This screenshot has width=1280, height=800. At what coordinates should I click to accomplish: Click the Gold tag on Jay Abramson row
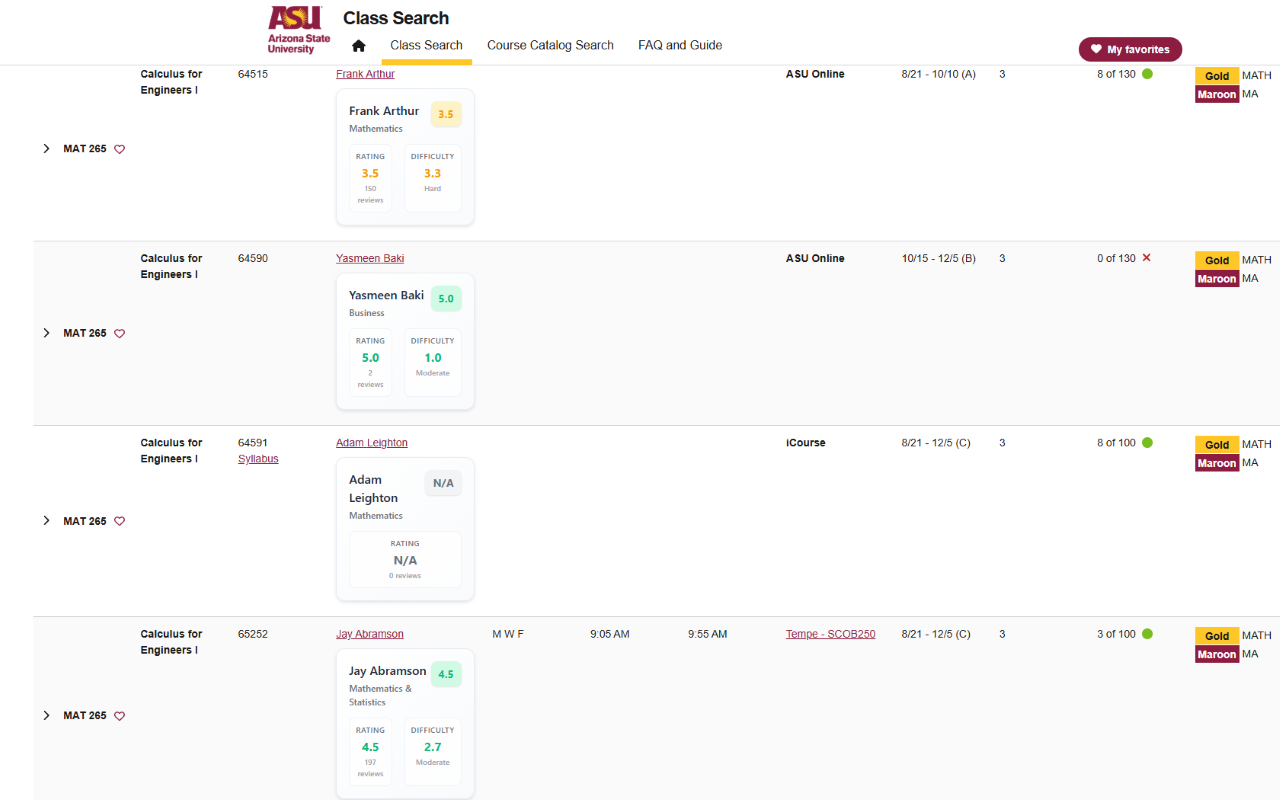(x=1217, y=636)
